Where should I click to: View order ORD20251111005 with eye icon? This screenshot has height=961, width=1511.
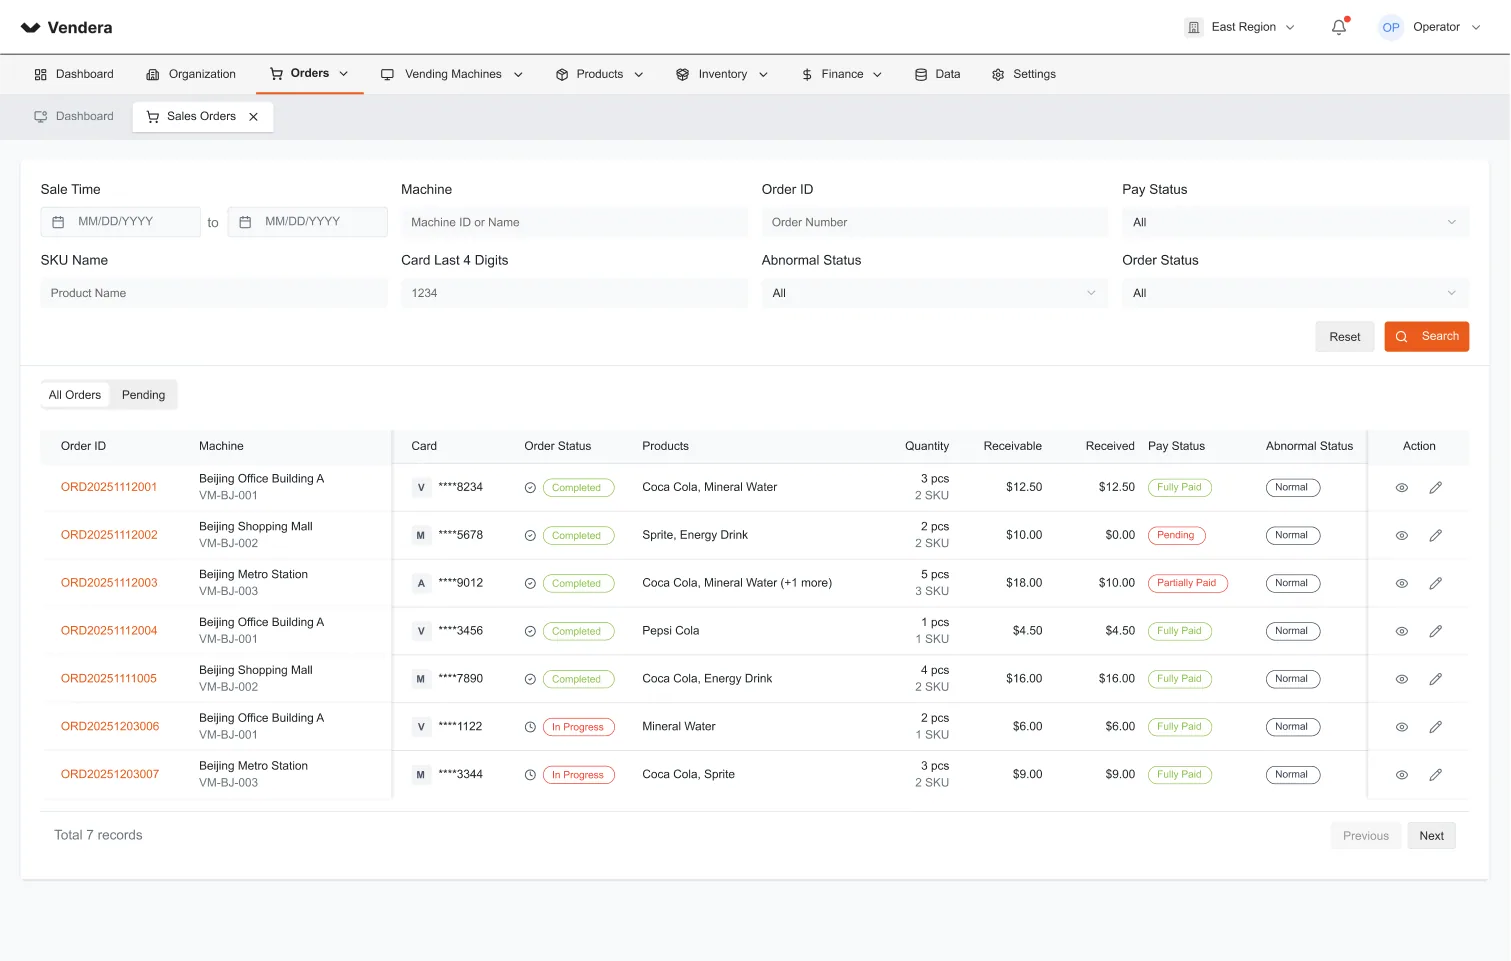click(x=1402, y=680)
